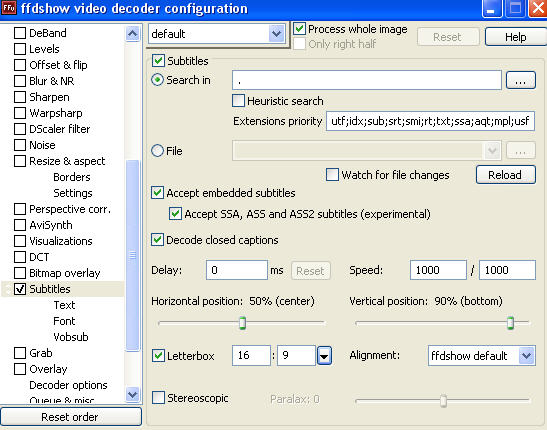Minimize the ffdshow configuration window

492,8
